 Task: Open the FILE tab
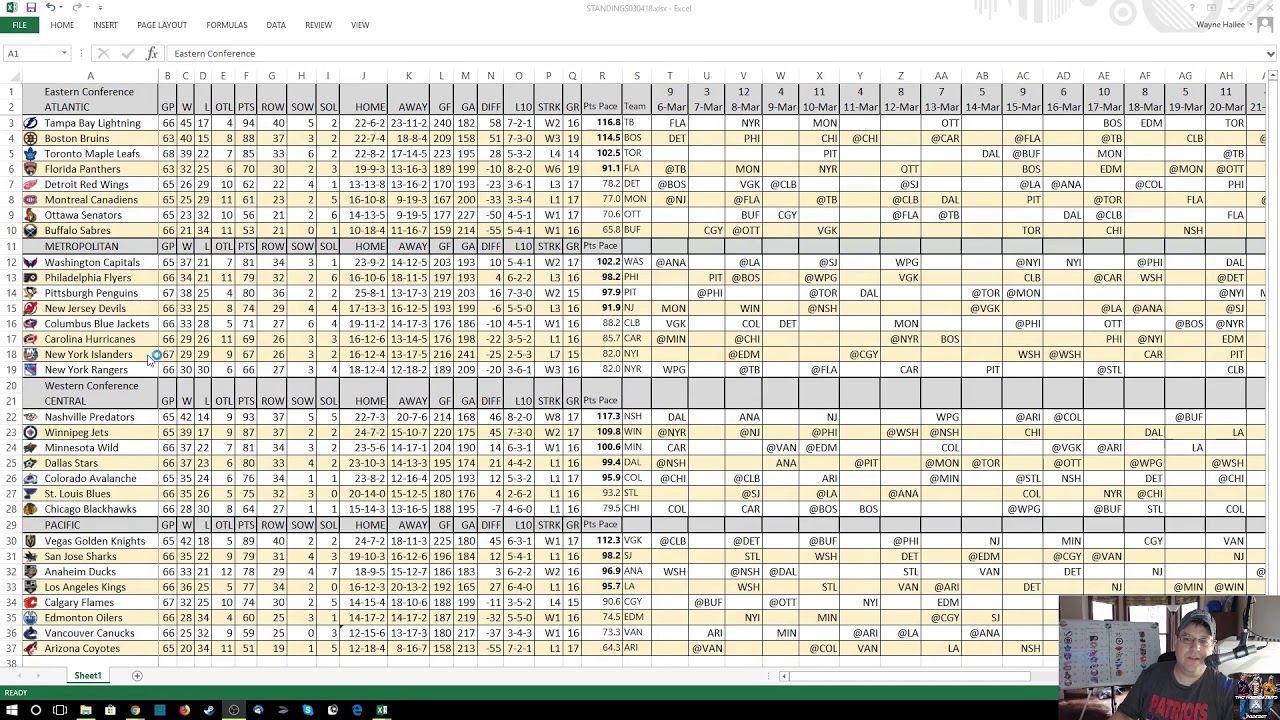(19, 24)
